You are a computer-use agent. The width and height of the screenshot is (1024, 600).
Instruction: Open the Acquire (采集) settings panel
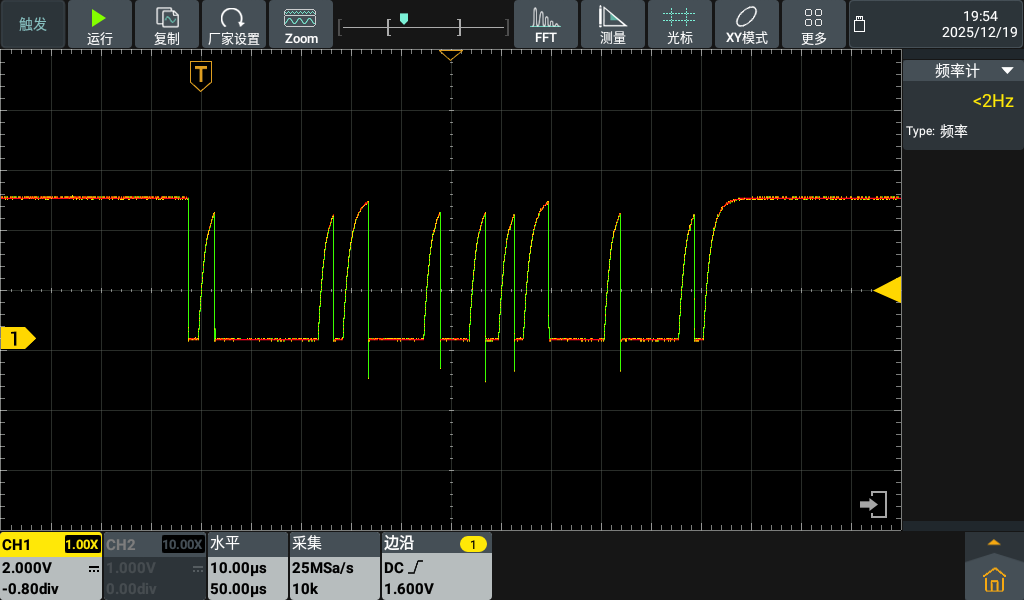click(x=331, y=566)
